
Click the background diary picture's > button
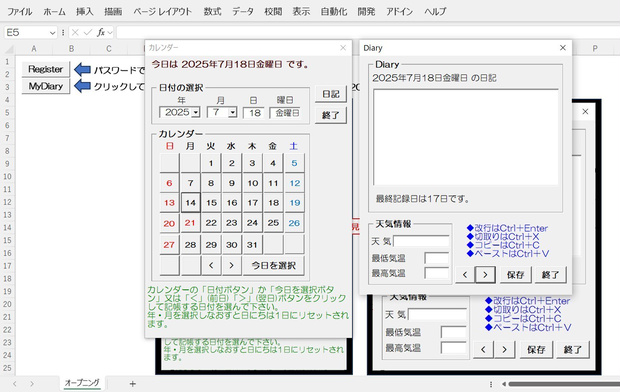(504, 350)
